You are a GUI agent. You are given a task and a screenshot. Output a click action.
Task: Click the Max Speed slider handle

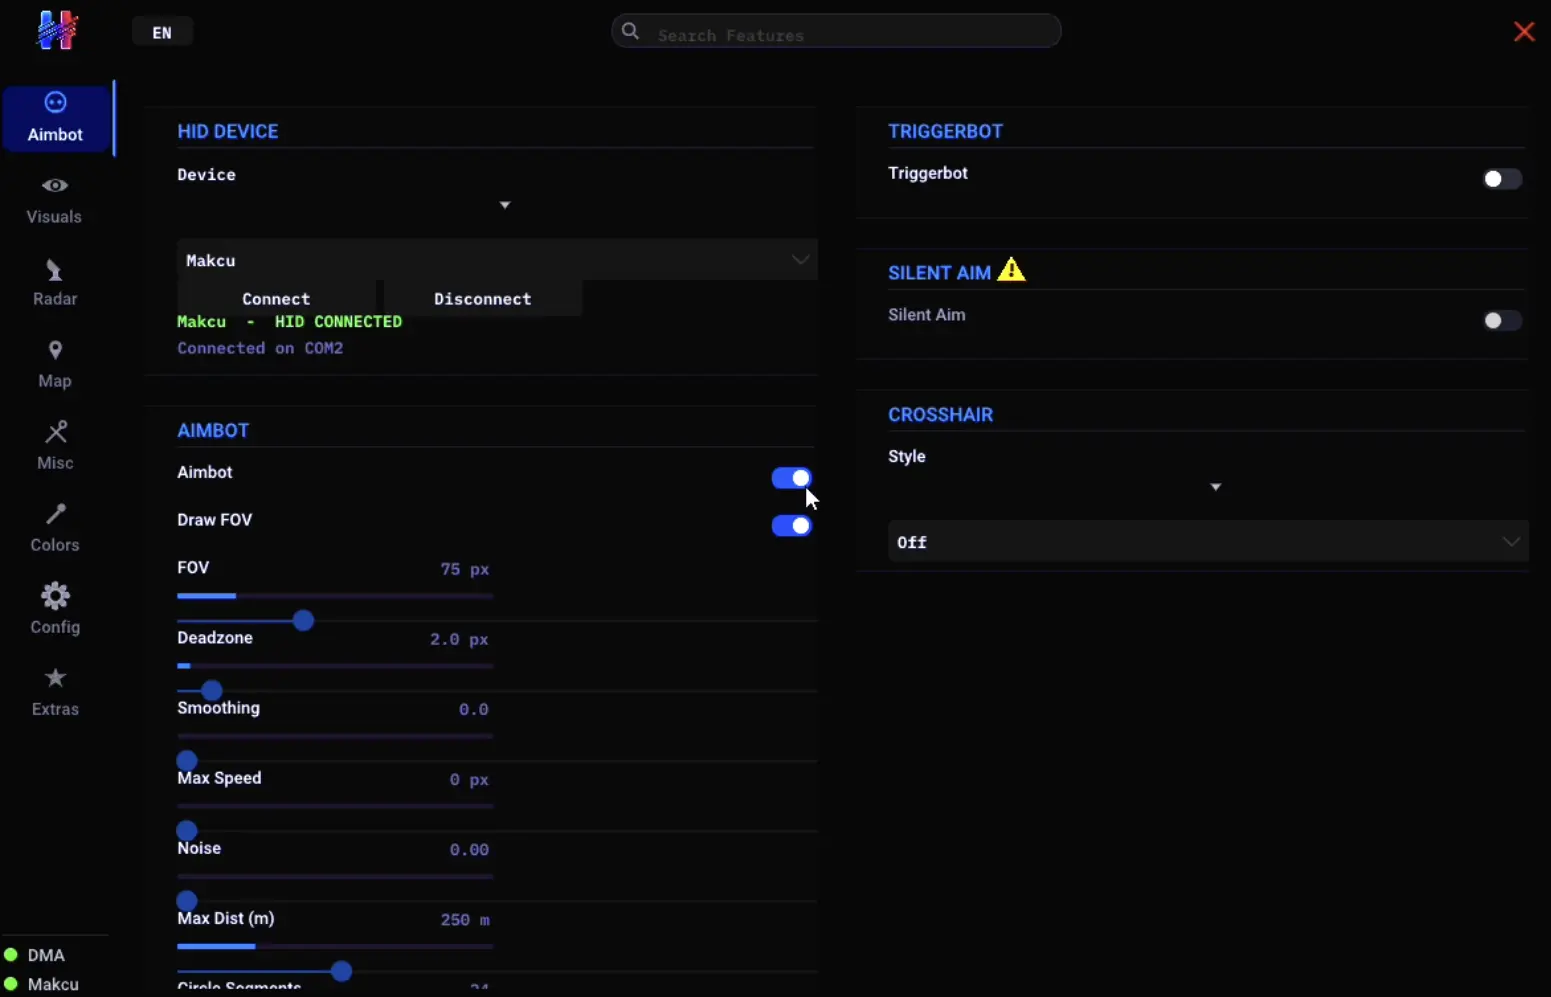click(187, 831)
